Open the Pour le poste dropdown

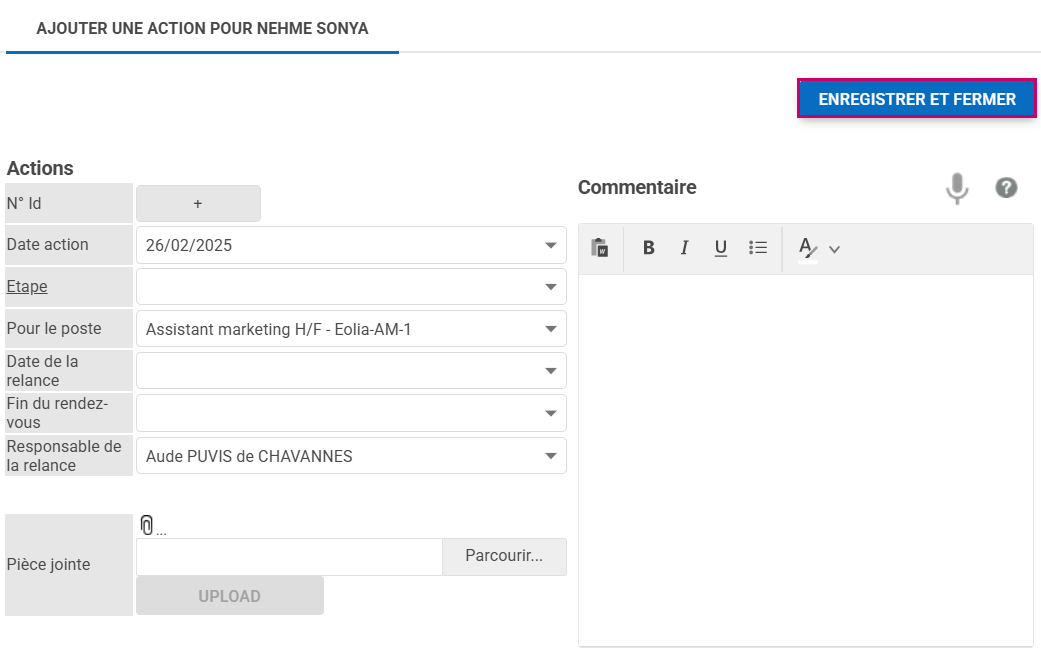tap(550, 329)
